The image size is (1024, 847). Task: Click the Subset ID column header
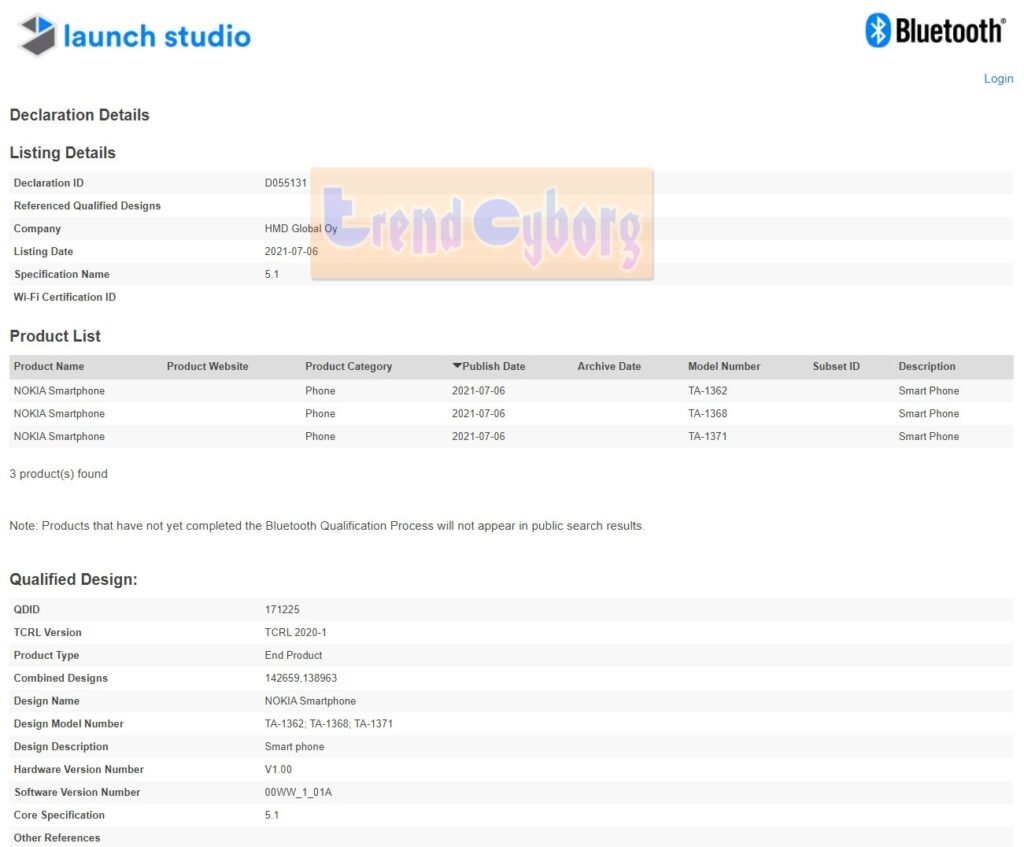click(x=836, y=367)
